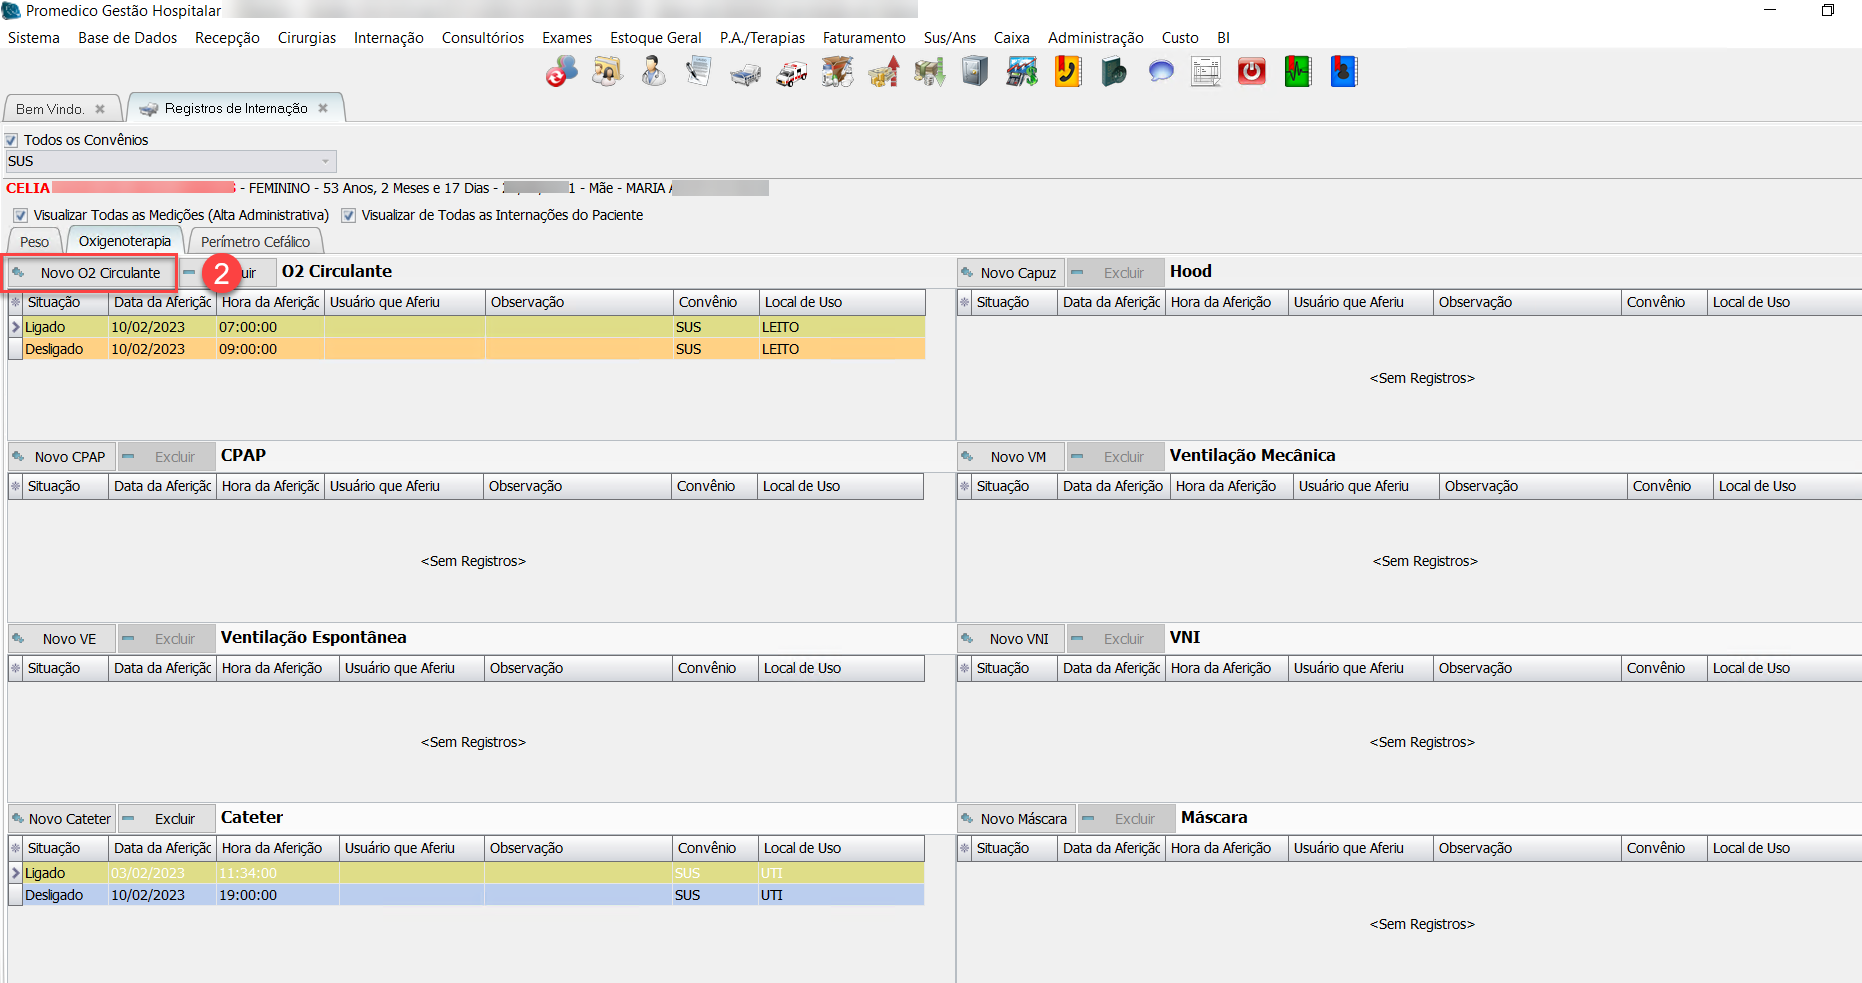Toggle Visualizar de Todas as Internações checkbox
1862x983 pixels.
(x=349, y=216)
